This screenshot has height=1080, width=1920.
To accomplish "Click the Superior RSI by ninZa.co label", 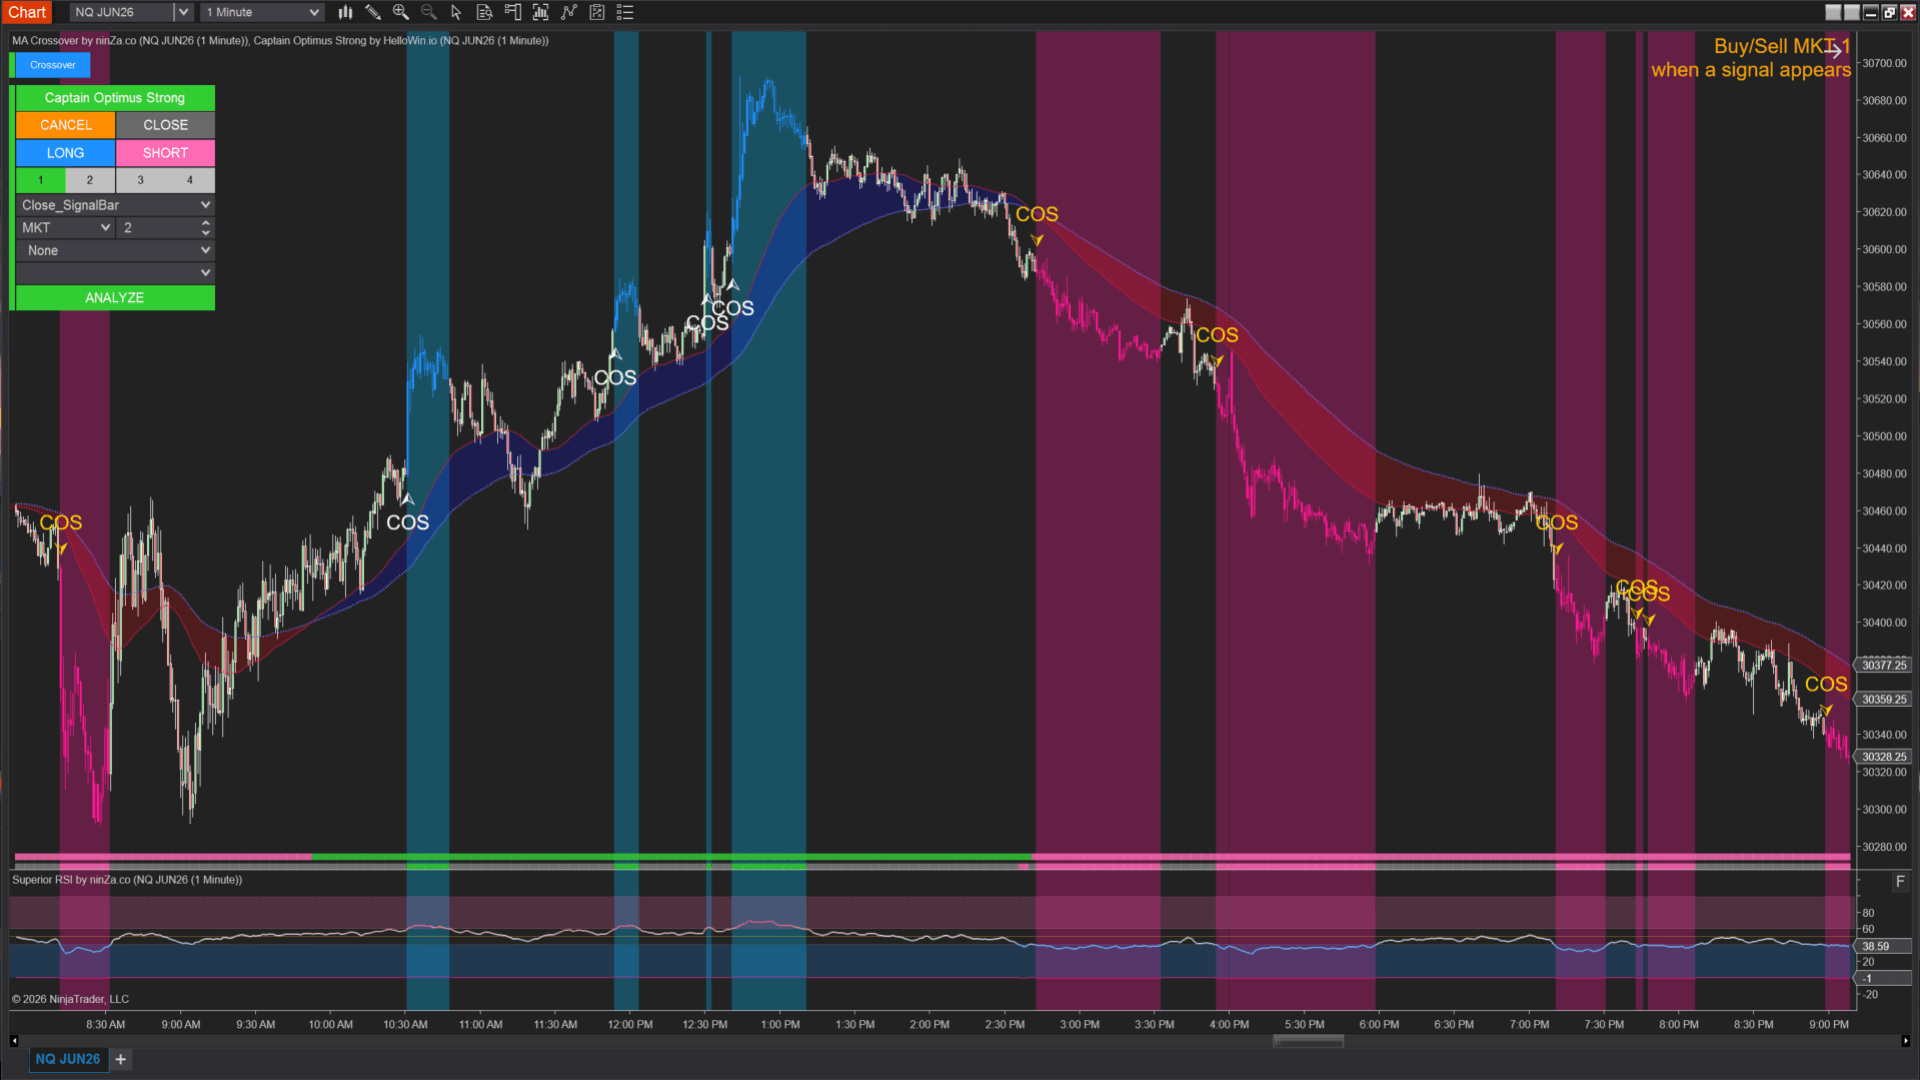I will tap(127, 880).
